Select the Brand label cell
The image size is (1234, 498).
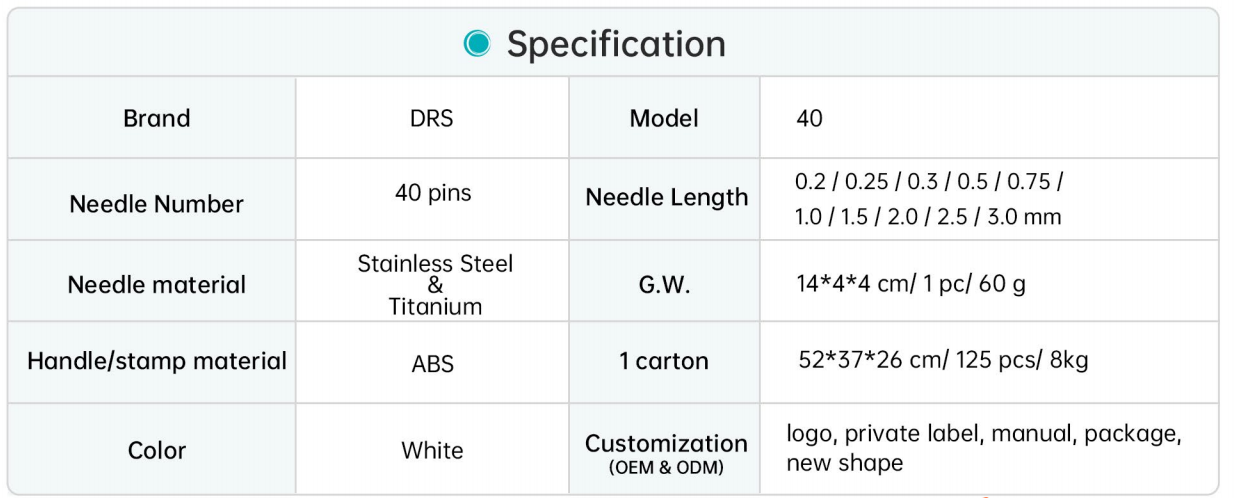pos(156,118)
